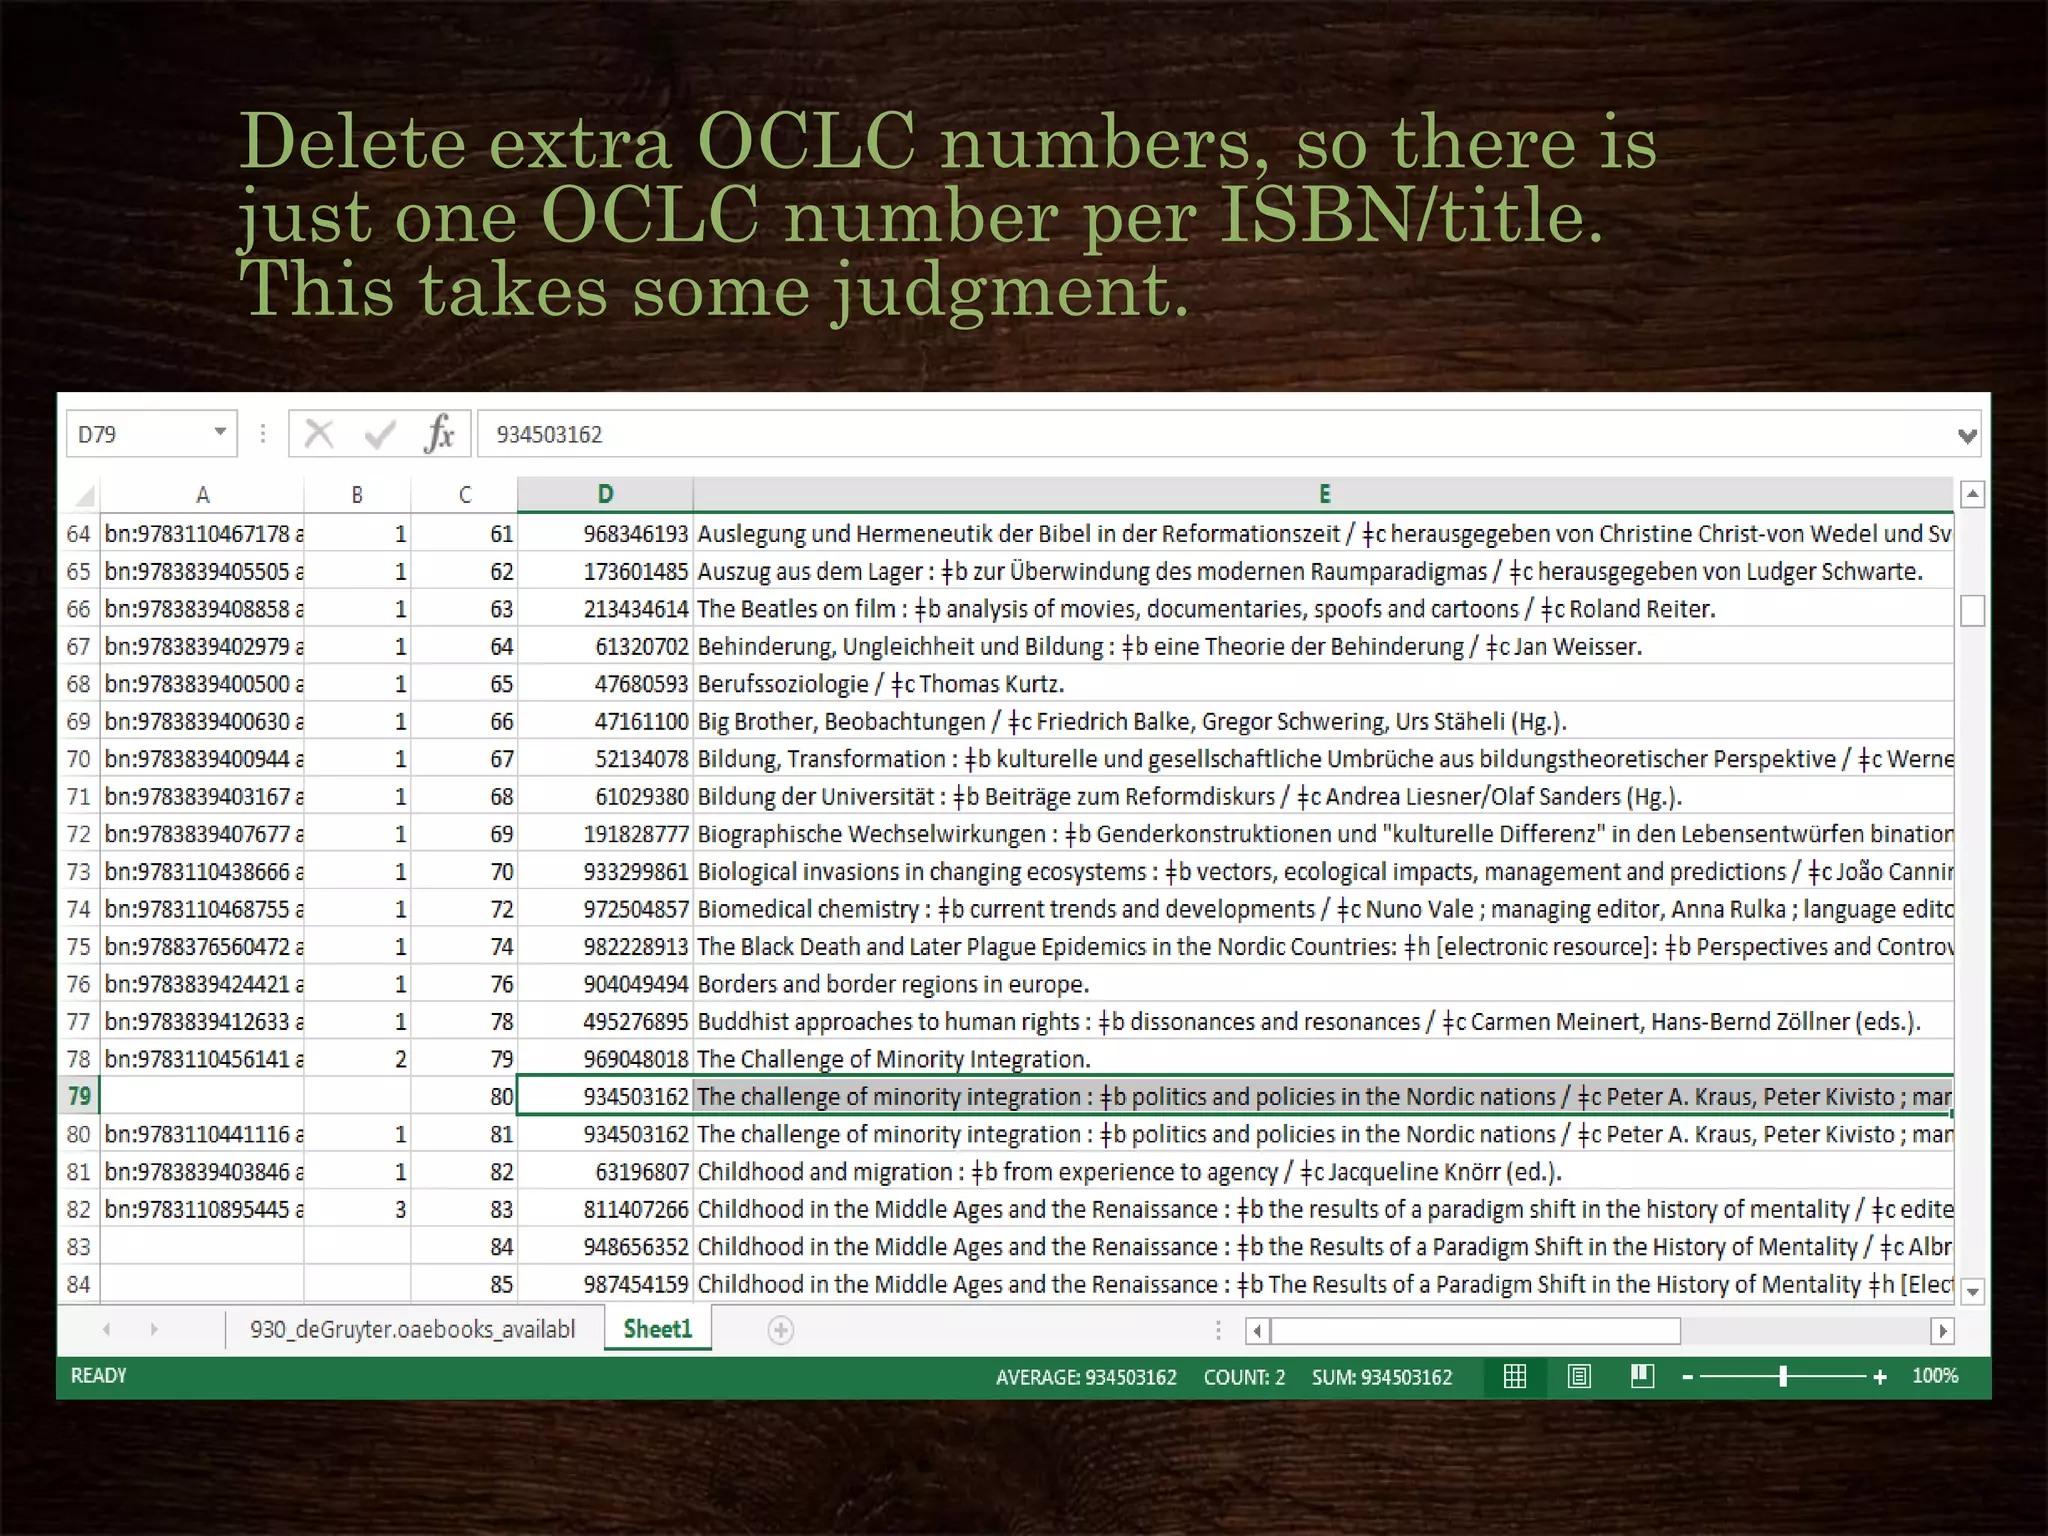This screenshot has width=2048, height=1536.
Task: Select cell 'Childhood and migration' title
Action: [1323, 1172]
